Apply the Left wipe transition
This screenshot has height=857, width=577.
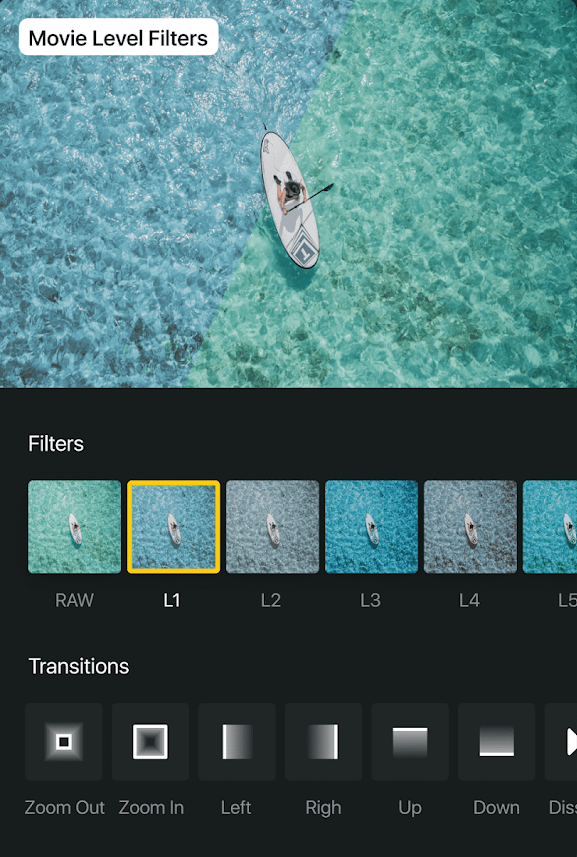click(237, 742)
